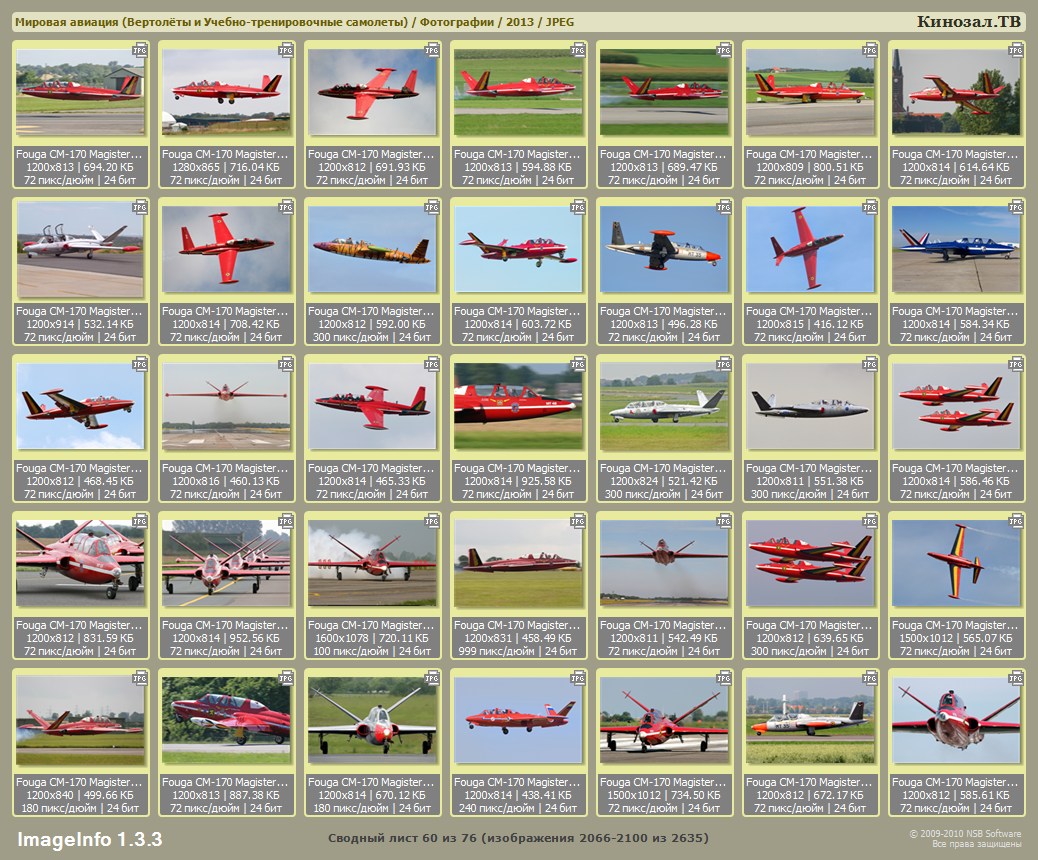Click the NSB Software copyright notice
This screenshot has height=860, width=1038.
[x=964, y=838]
